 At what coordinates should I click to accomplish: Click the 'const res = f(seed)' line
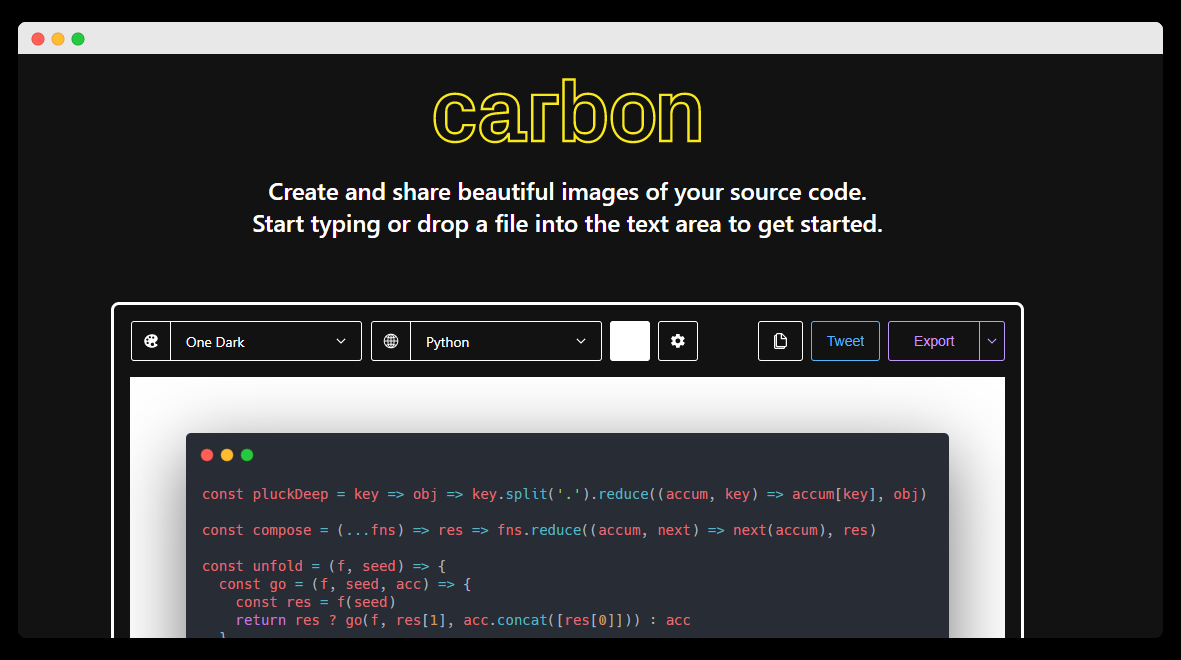[316, 602]
